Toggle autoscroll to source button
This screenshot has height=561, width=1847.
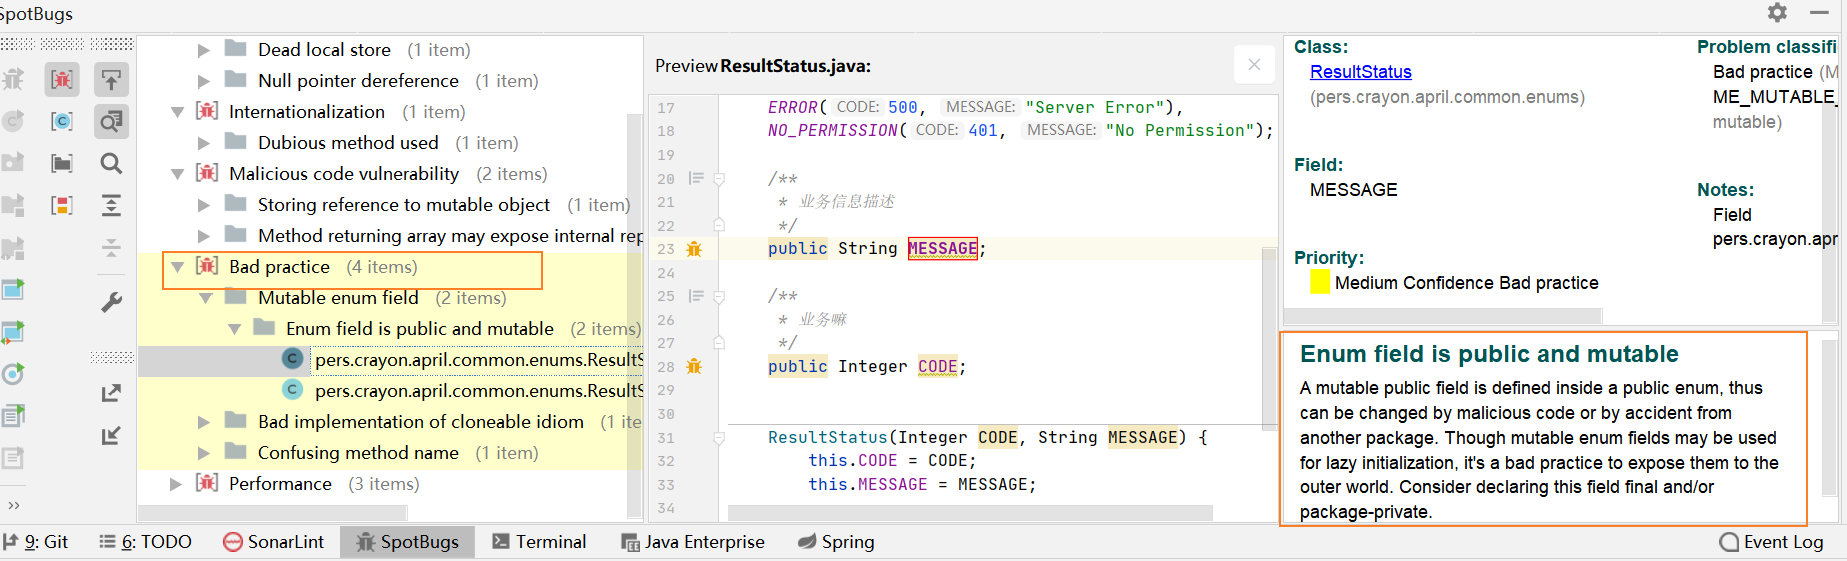[x=111, y=79]
